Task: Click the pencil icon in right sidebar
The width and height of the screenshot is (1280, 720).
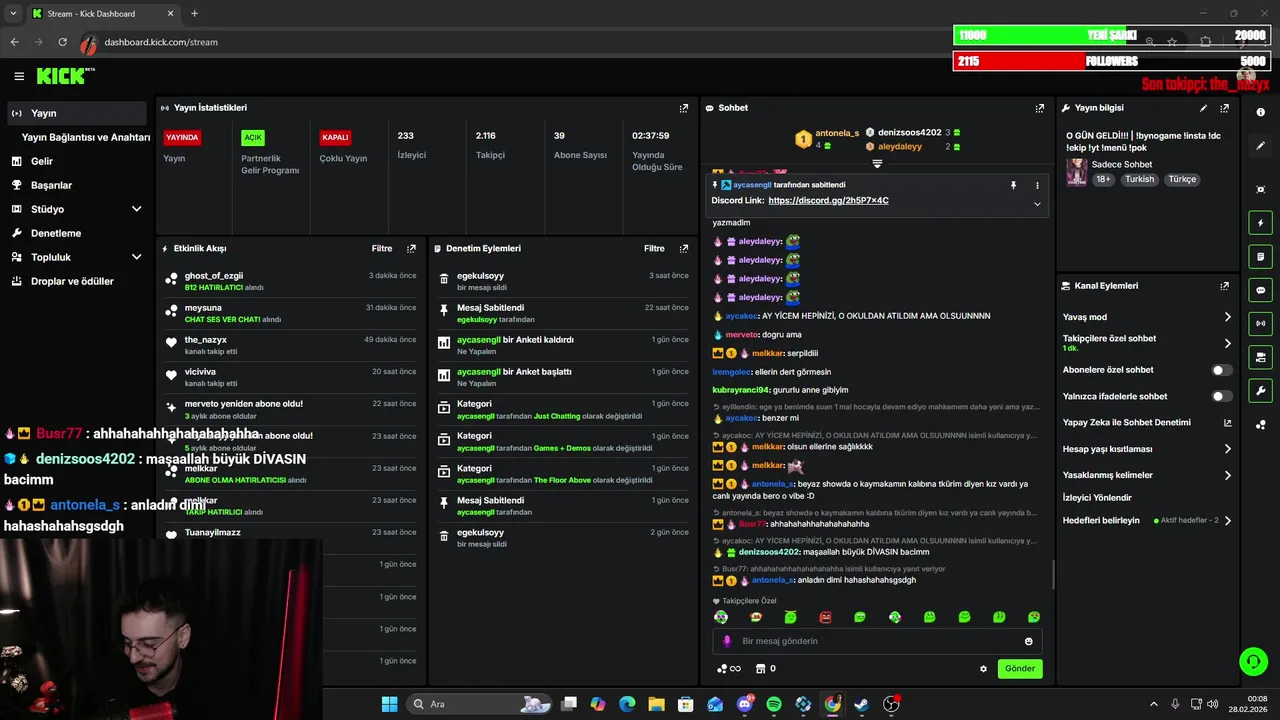Action: click(x=1261, y=146)
